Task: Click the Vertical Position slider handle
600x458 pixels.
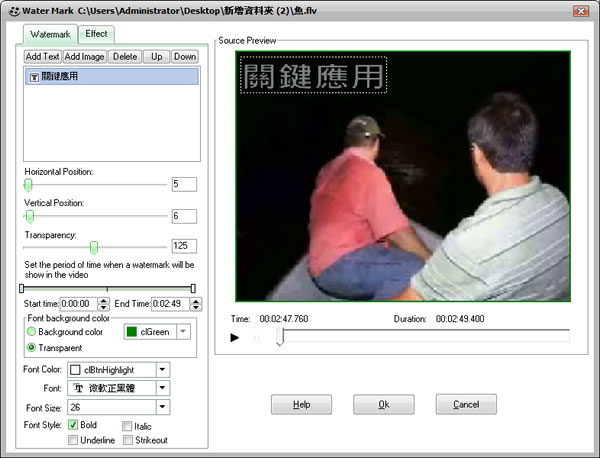Action: tap(29, 216)
